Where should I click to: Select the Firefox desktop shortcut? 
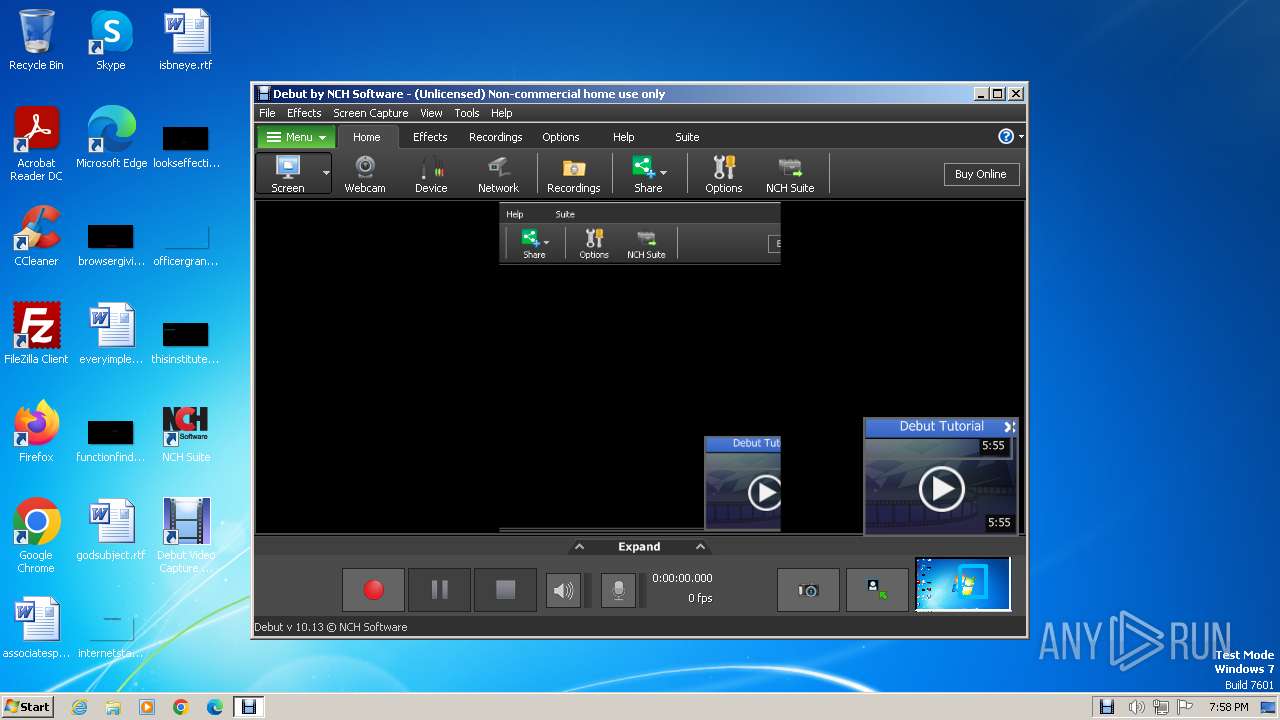(x=36, y=433)
